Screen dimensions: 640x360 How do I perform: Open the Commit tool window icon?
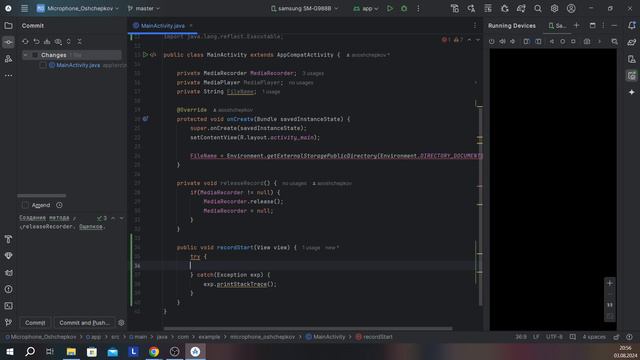8,42
